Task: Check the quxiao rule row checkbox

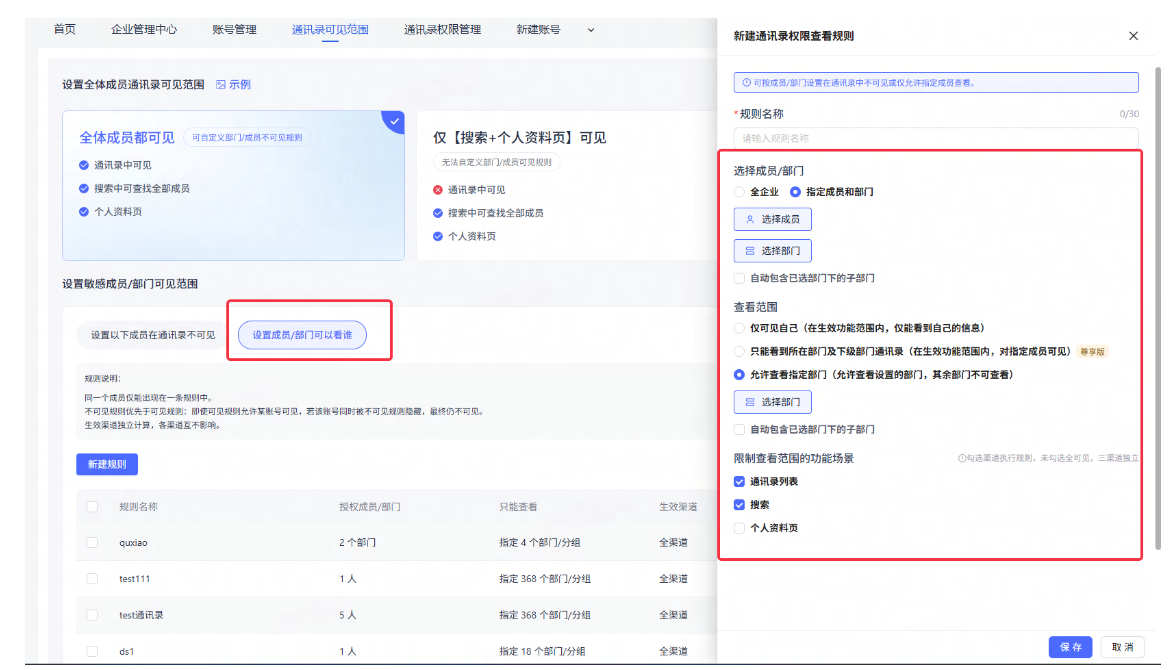Action: (x=92, y=543)
